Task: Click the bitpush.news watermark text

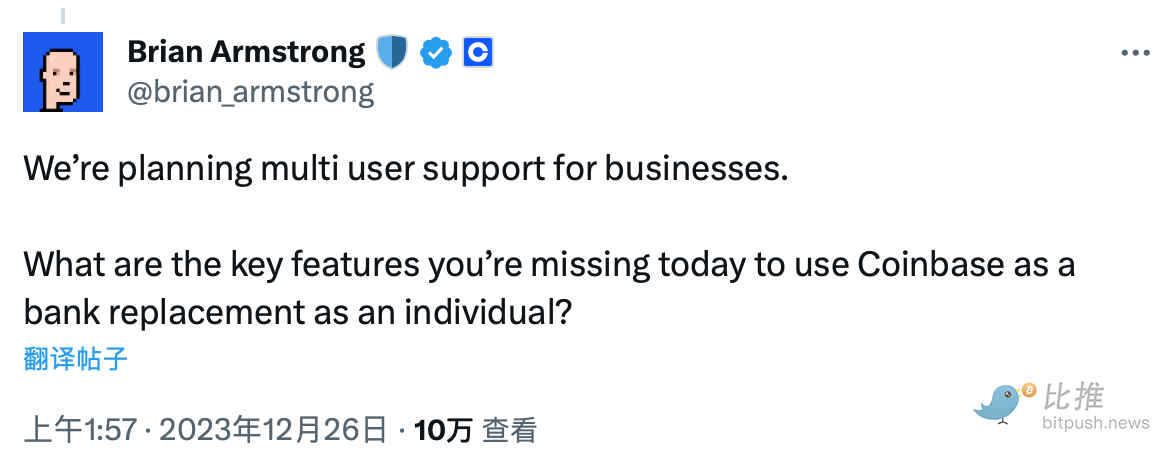Action: tap(1096, 424)
